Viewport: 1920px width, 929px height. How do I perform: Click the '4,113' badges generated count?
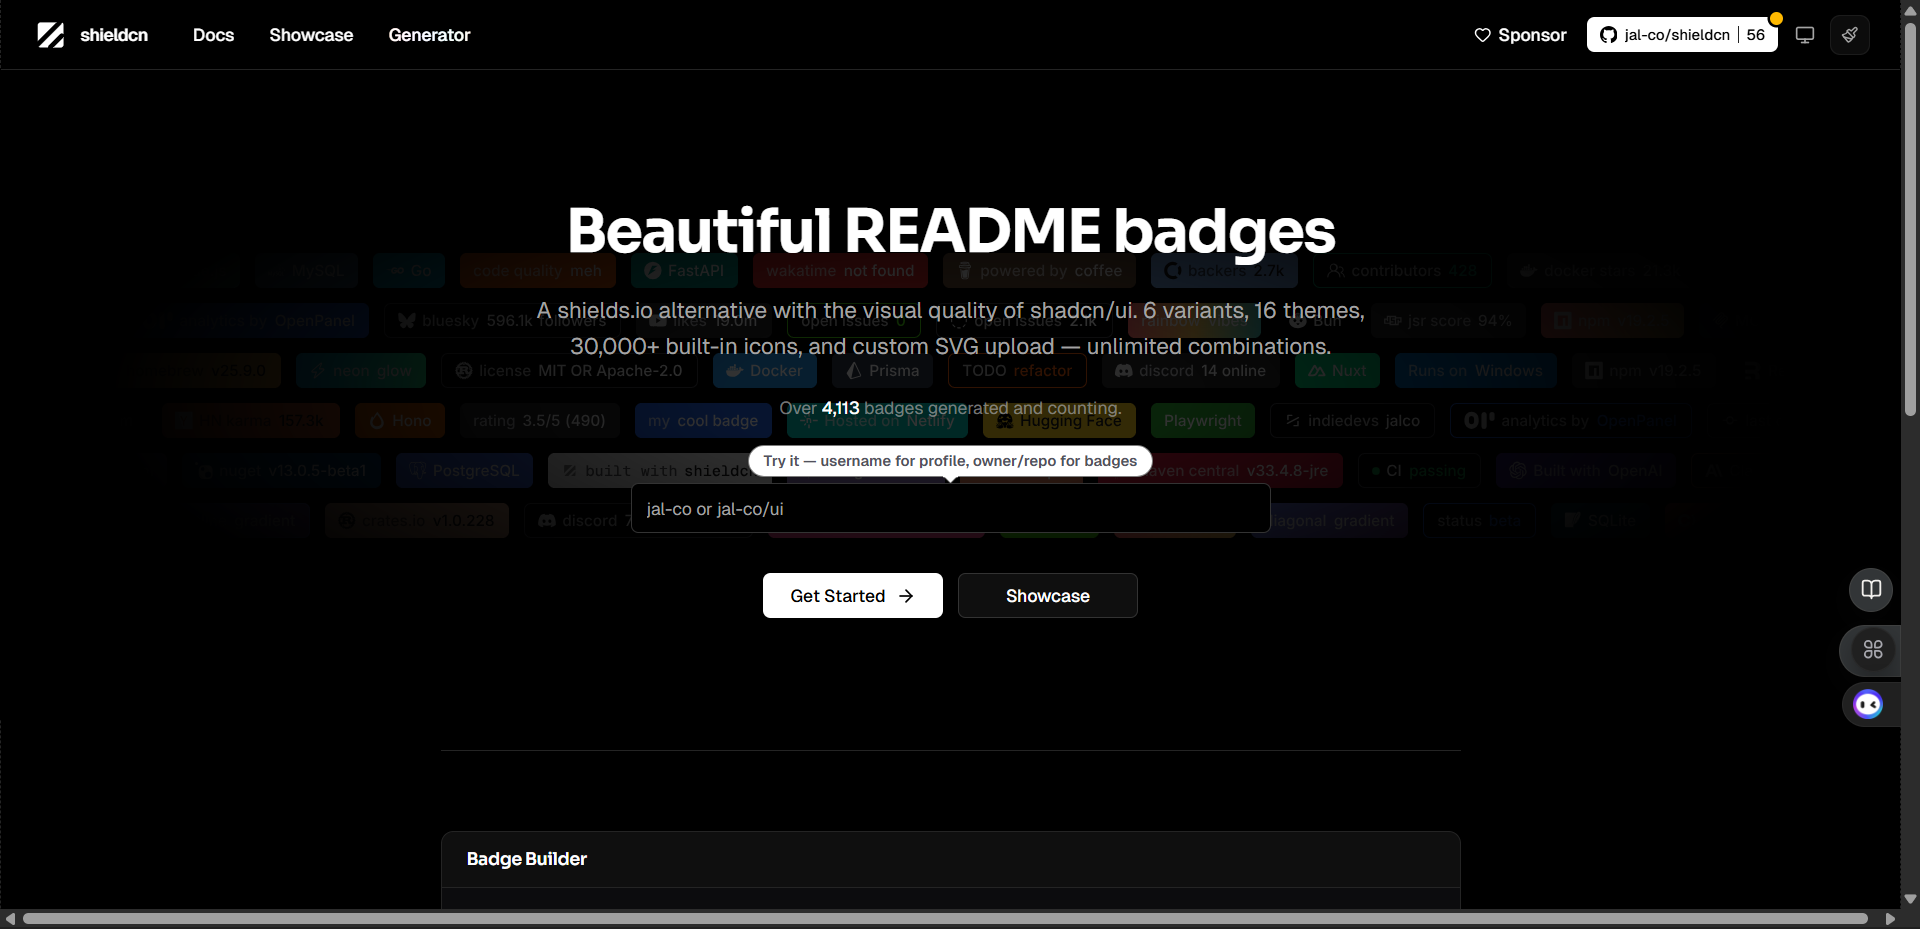(841, 408)
